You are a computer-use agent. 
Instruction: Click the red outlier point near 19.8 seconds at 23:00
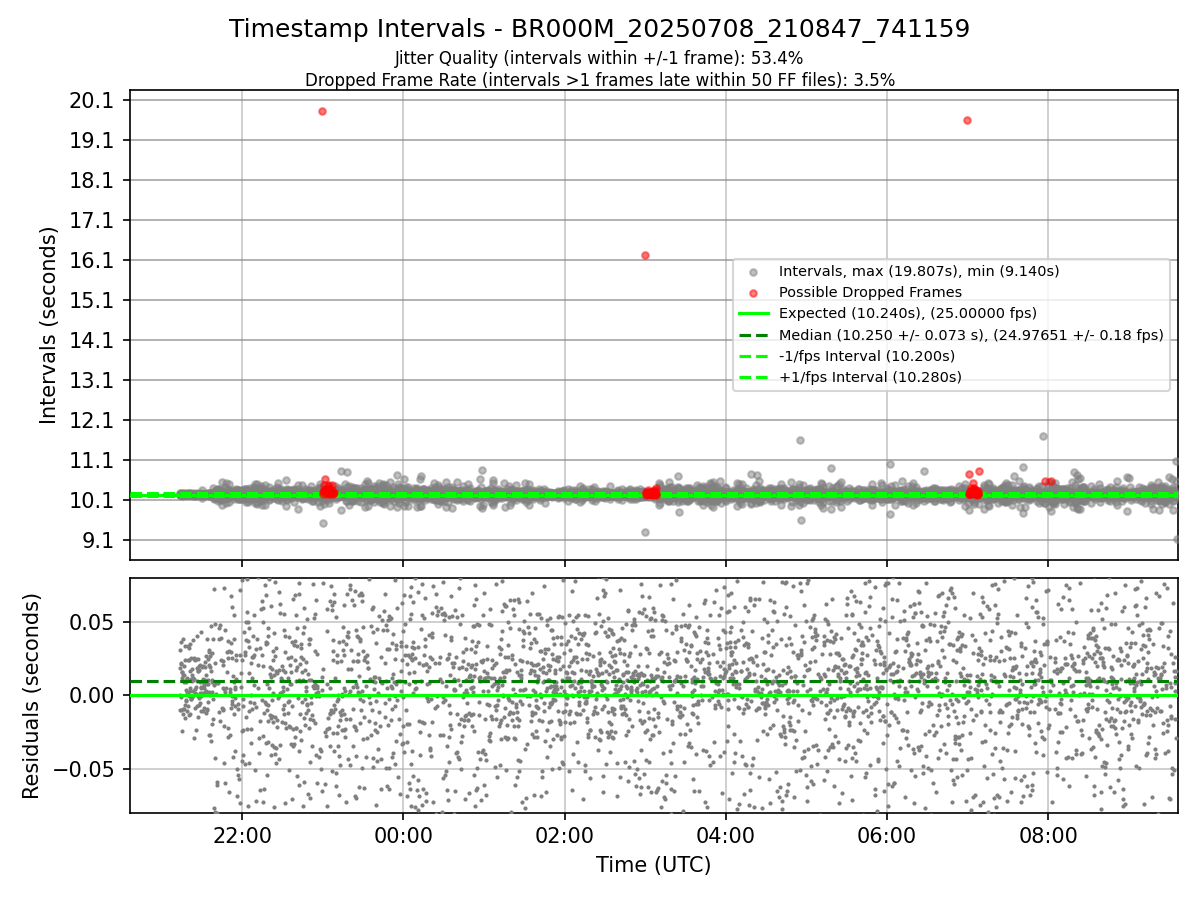[322, 111]
